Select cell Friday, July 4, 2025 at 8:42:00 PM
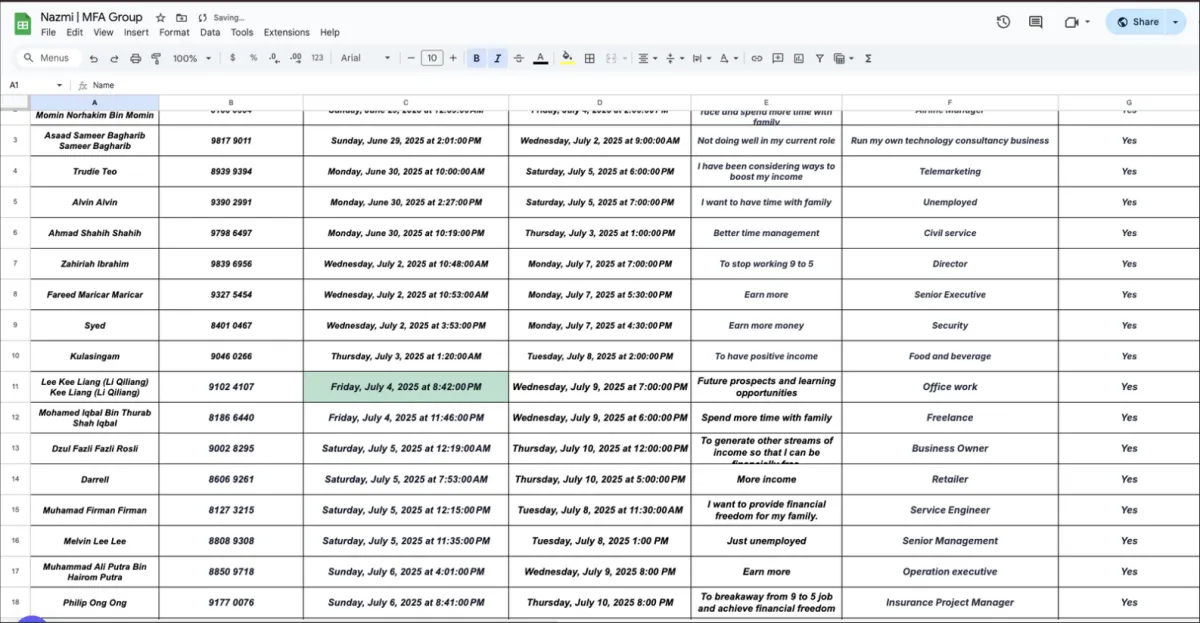This screenshot has height=623, width=1200. (406, 387)
